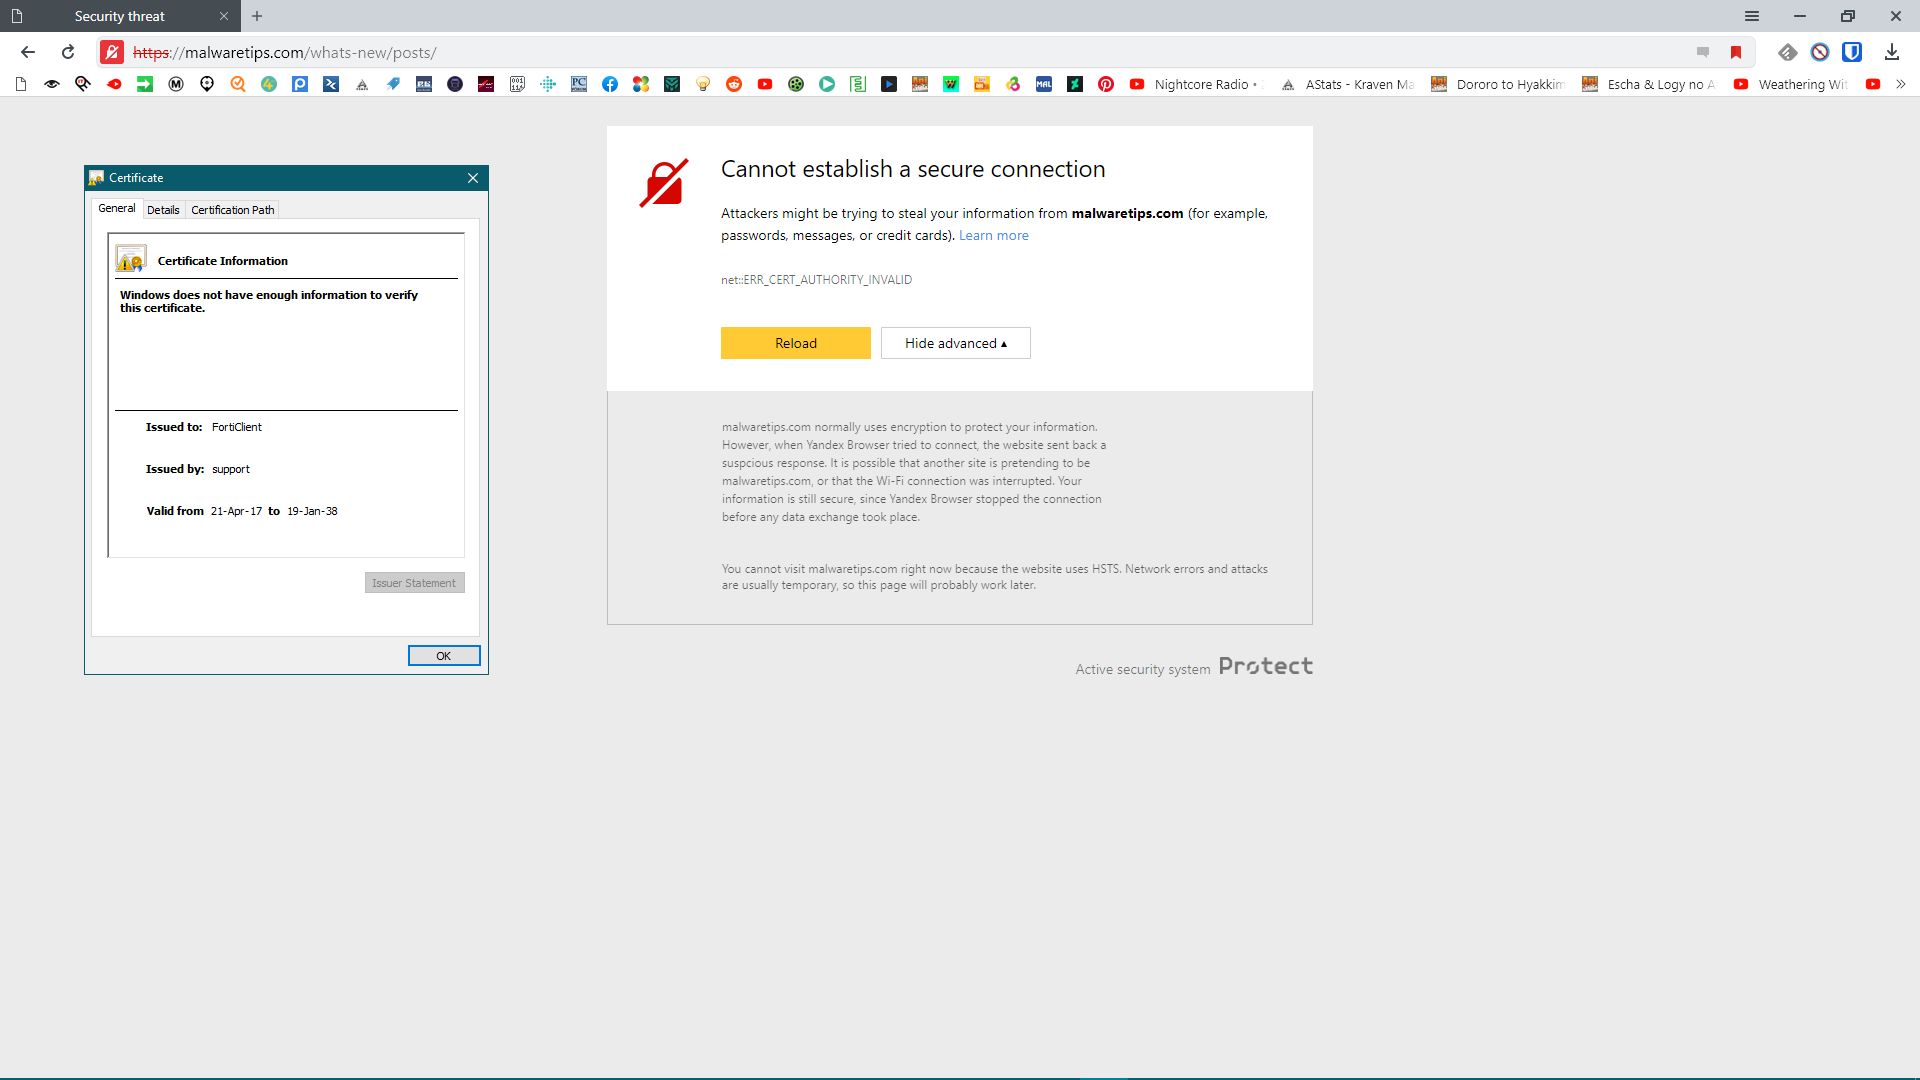Open the downloads arrow icon
1920x1080 pixels.
point(1891,52)
